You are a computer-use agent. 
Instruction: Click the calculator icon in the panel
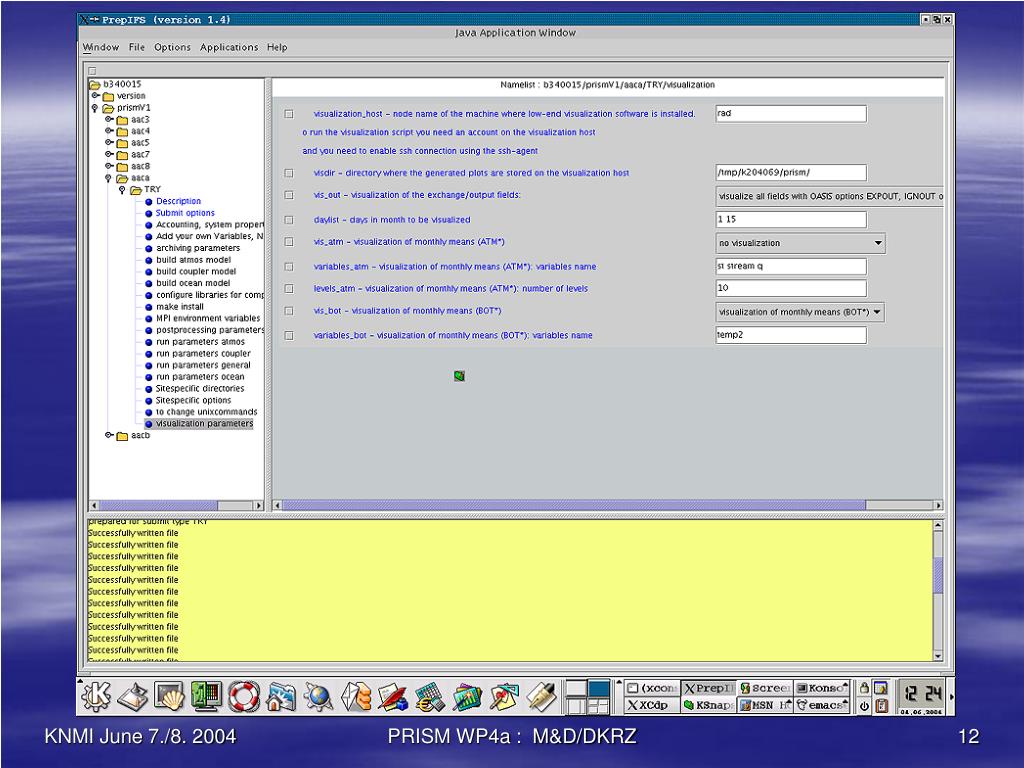(x=430, y=697)
